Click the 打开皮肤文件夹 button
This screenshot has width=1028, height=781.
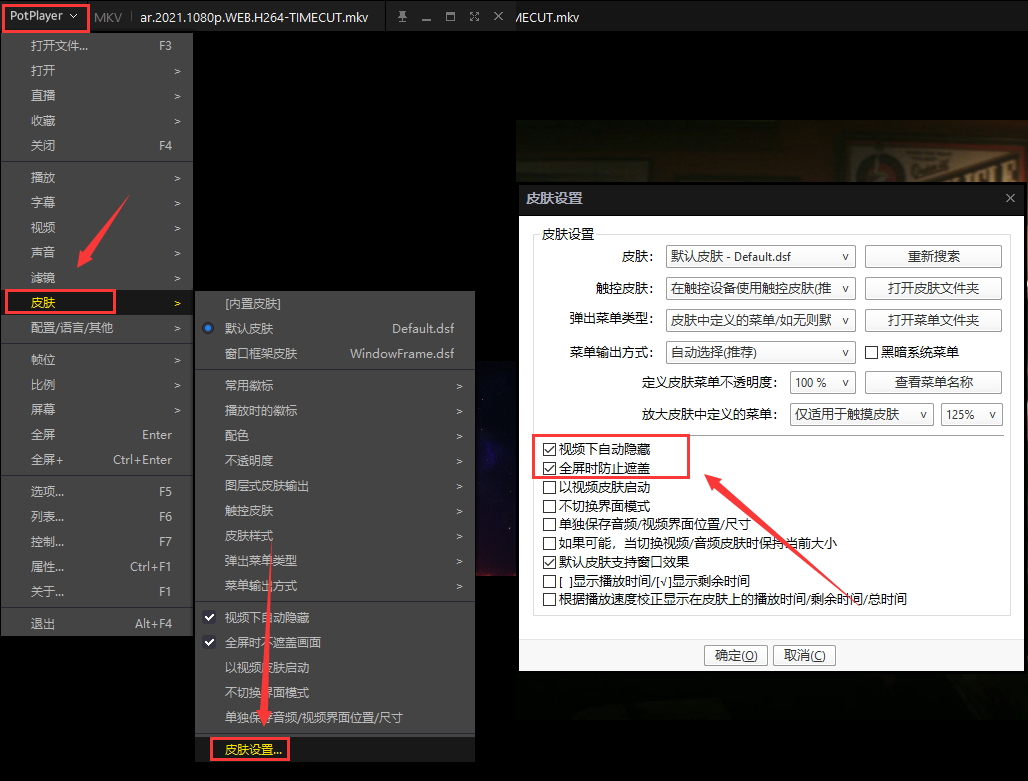(x=932, y=289)
